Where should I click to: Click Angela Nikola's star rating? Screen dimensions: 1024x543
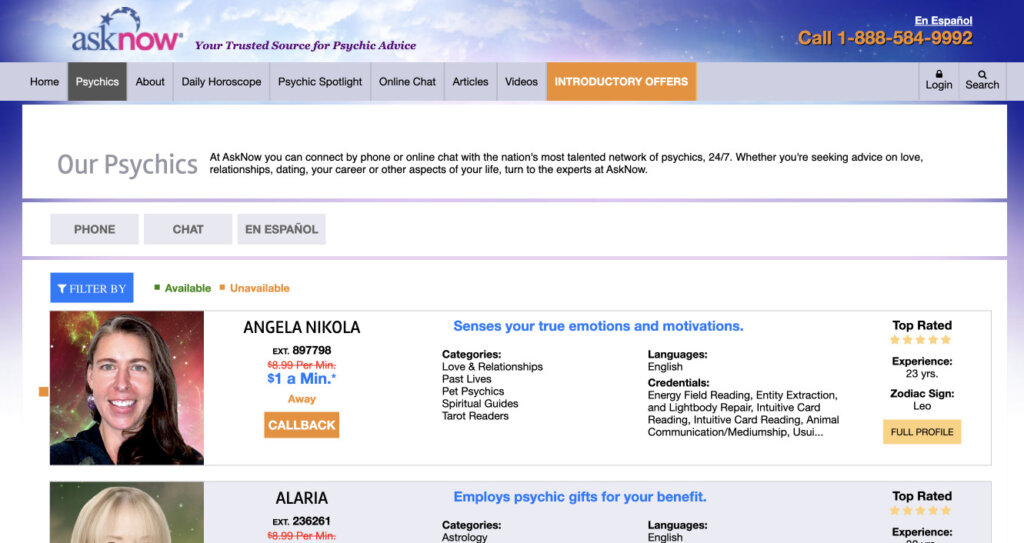tap(921, 340)
